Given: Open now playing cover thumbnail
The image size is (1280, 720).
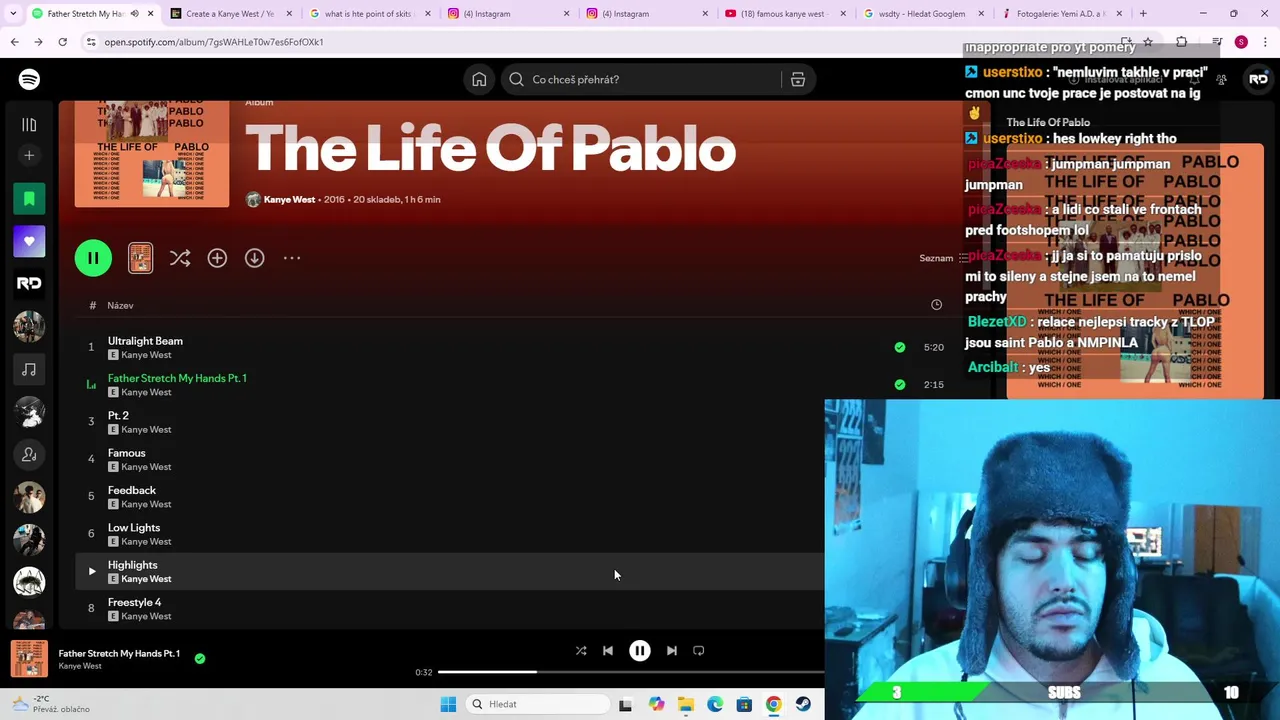Looking at the screenshot, I should (x=29, y=659).
